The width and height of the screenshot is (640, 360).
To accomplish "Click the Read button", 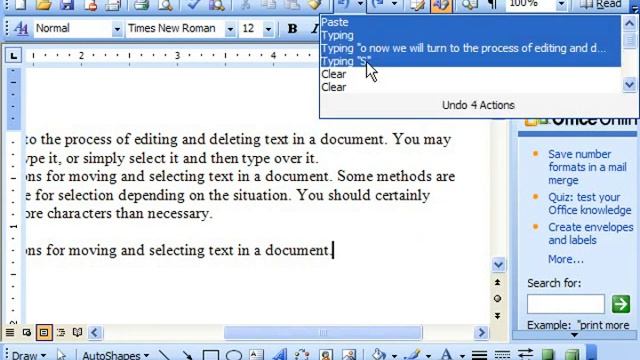I will (602, 4).
